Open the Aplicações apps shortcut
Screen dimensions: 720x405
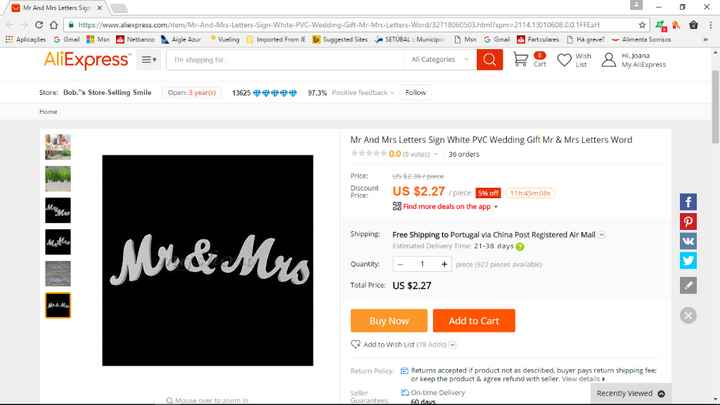point(26,39)
